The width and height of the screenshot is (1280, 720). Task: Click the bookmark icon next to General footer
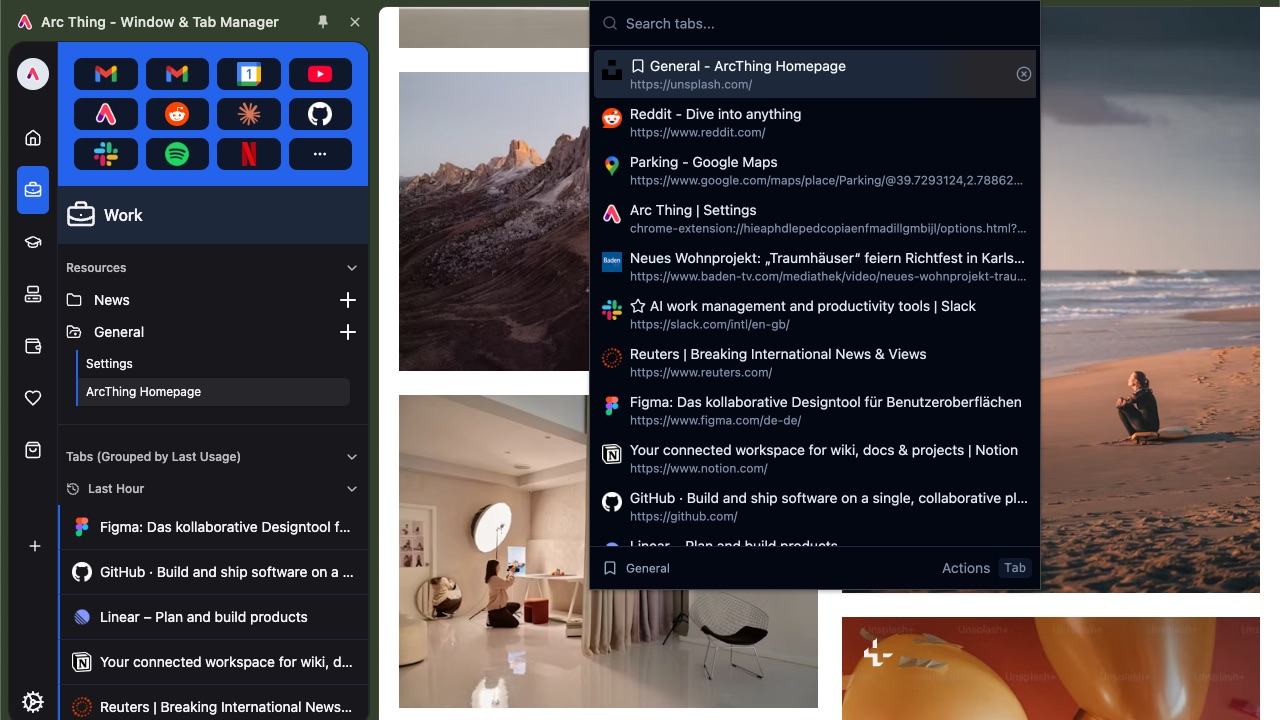tap(610, 568)
